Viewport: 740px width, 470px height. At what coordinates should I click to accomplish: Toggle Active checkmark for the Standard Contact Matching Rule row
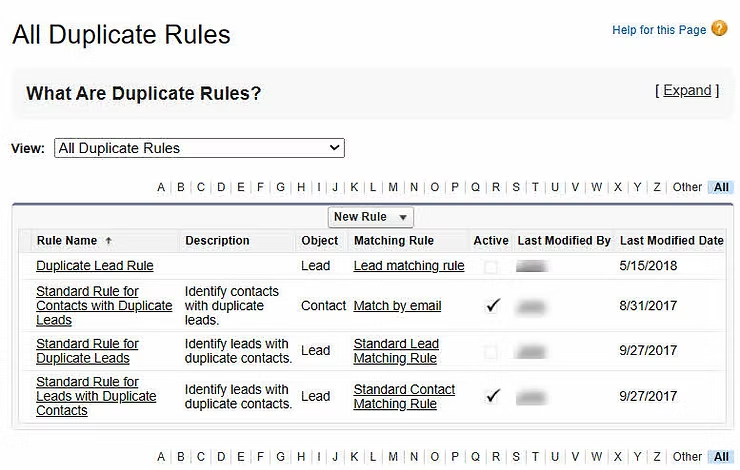tap(492, 396)
